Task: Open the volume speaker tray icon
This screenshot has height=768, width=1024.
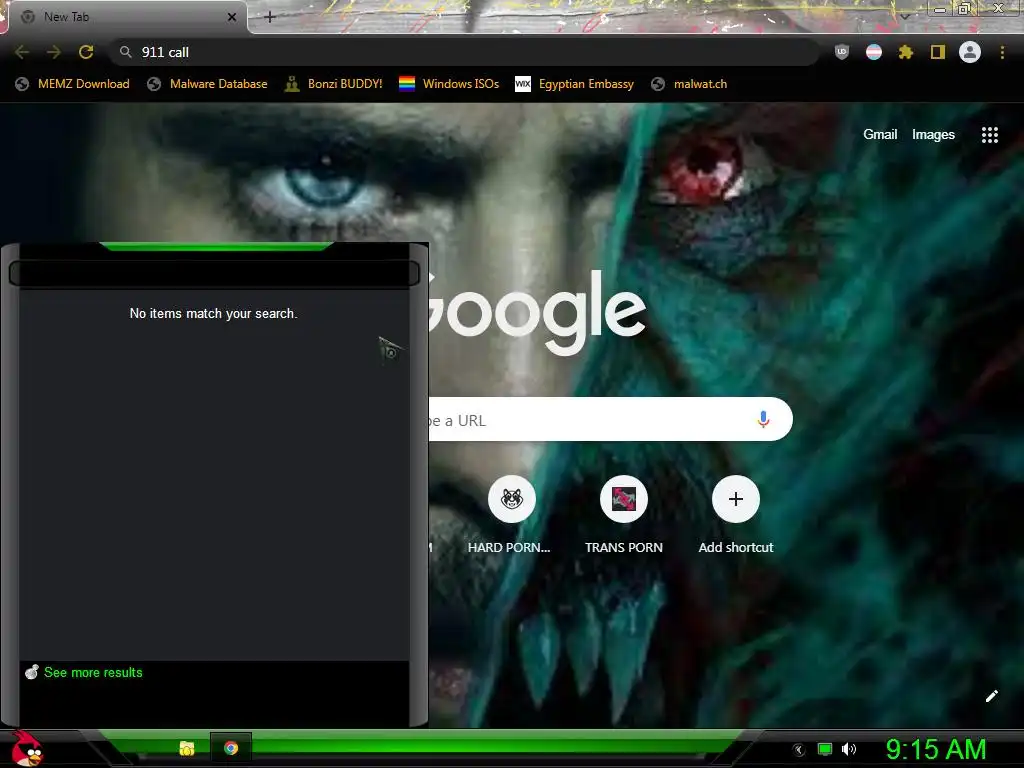Action: click(x=848, y=749)
